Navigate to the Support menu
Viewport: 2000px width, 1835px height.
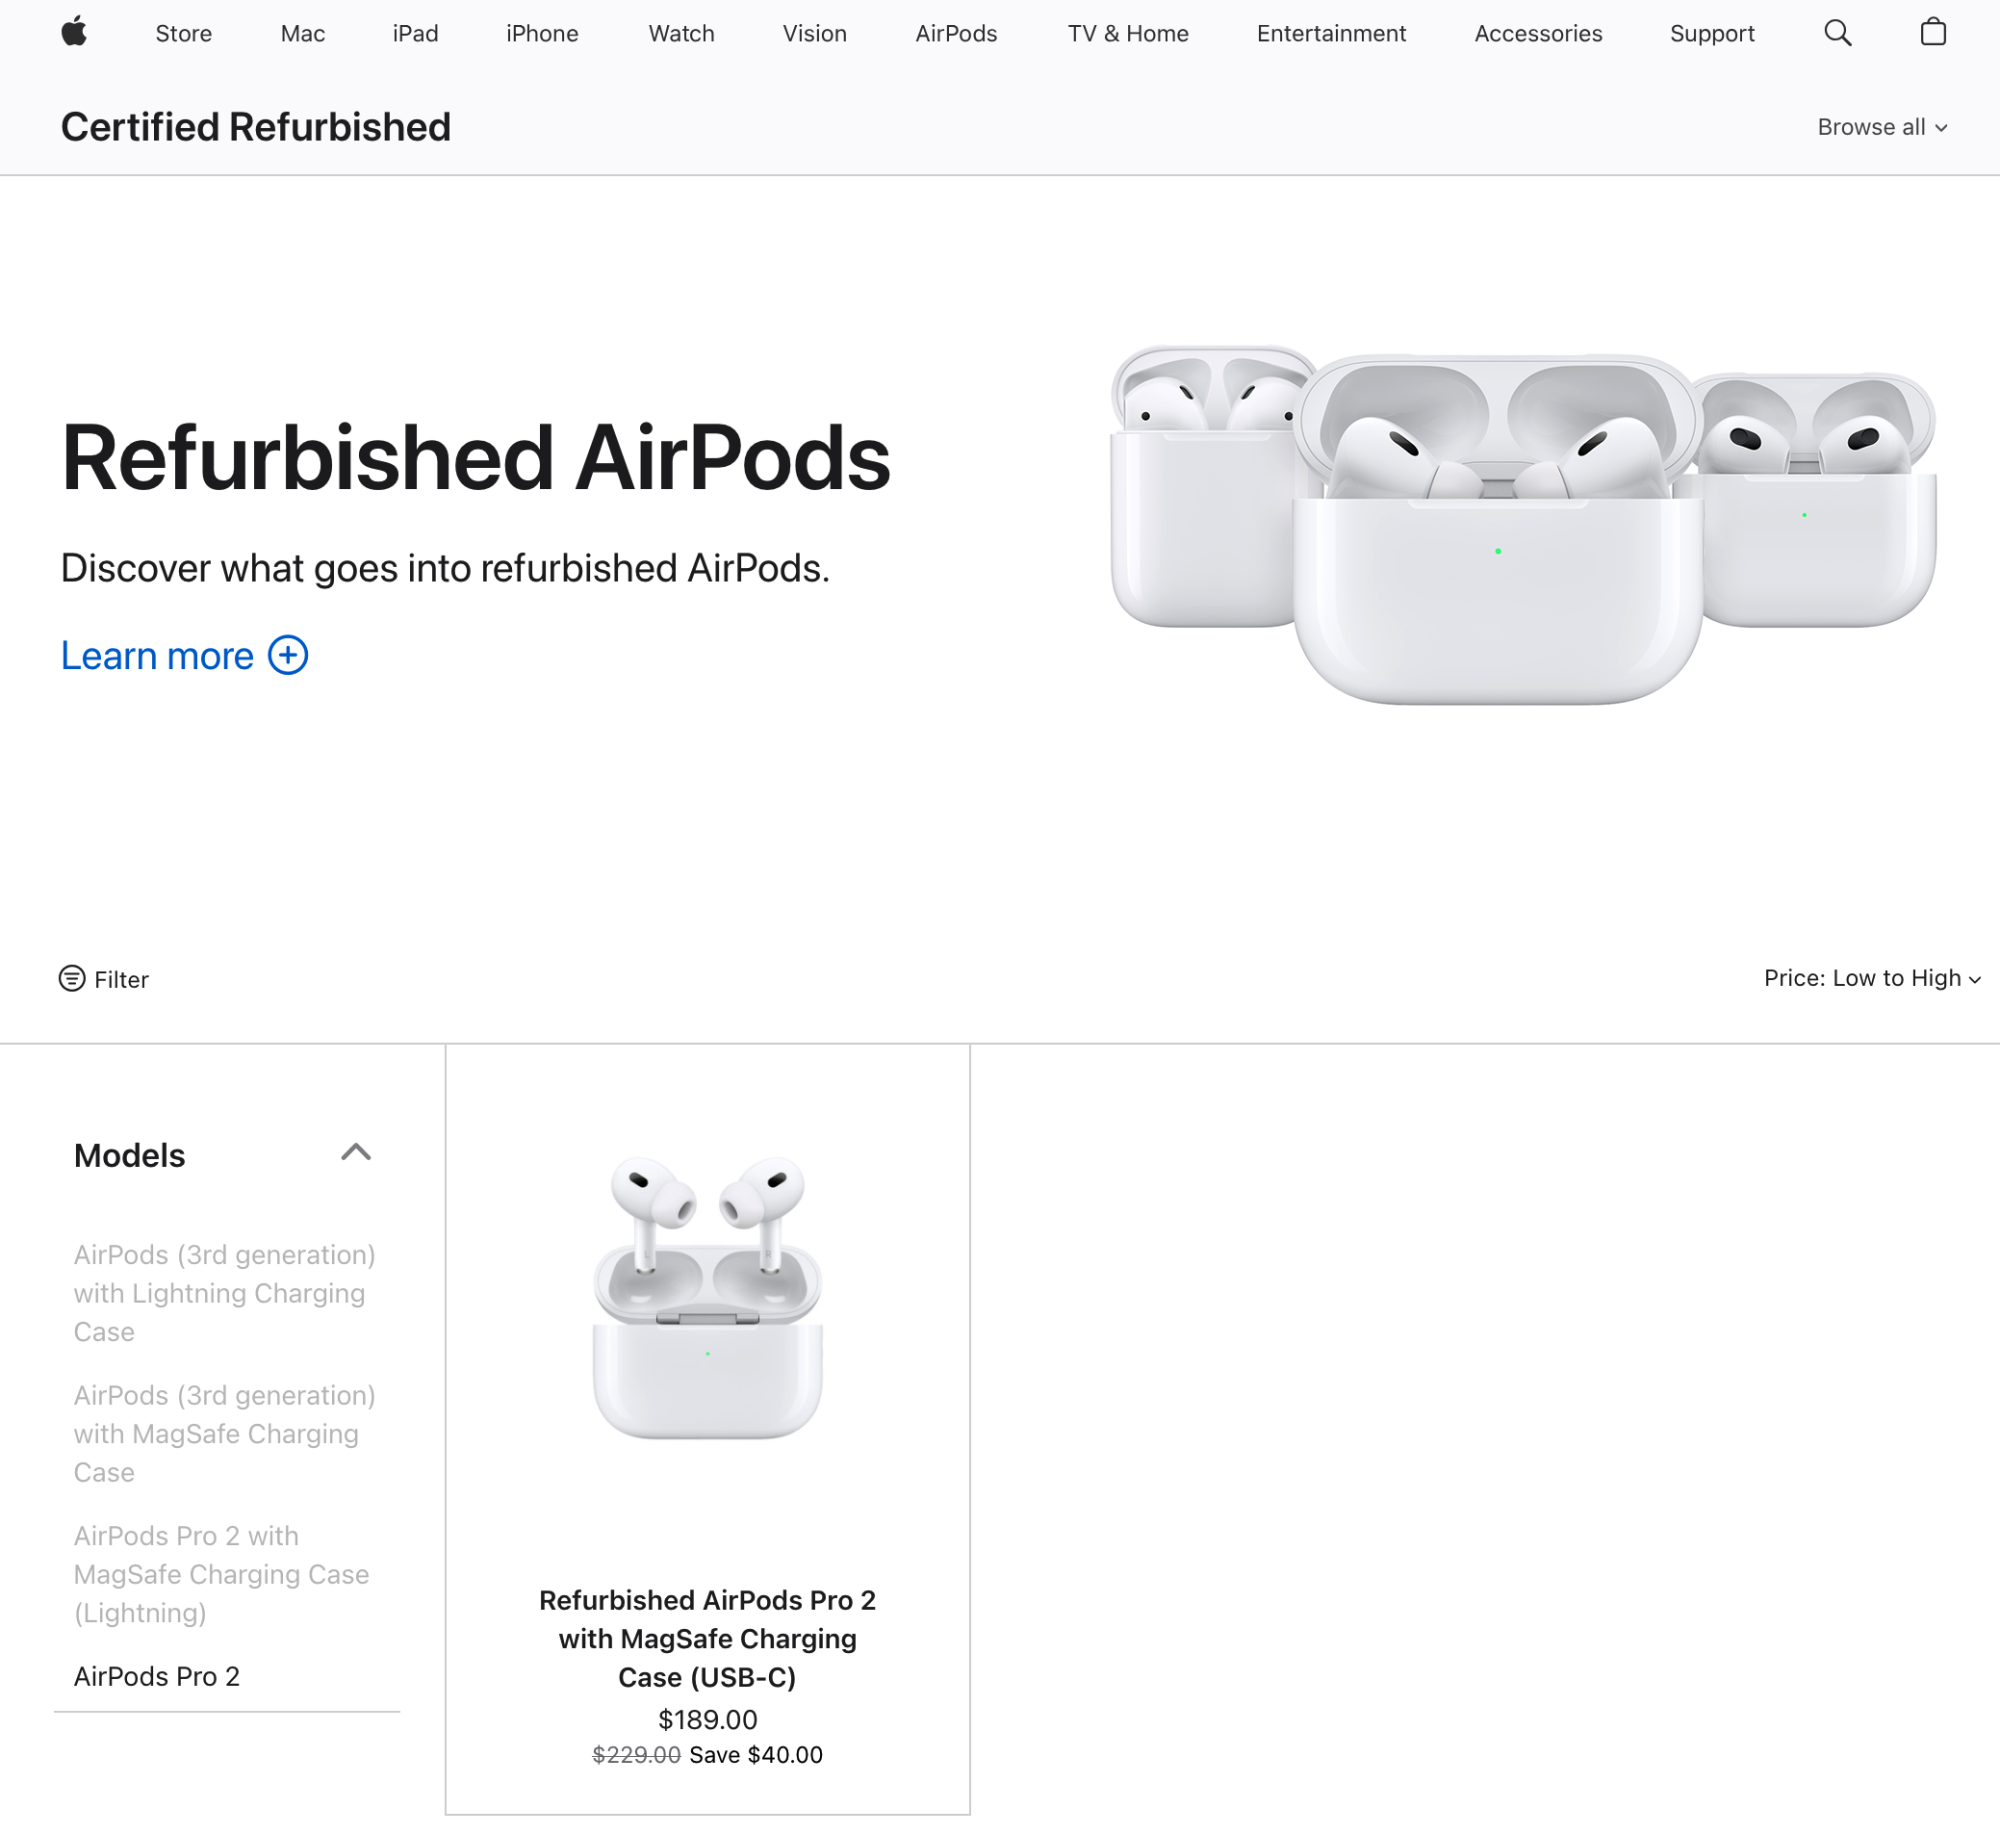click(x=1711, y=33)
